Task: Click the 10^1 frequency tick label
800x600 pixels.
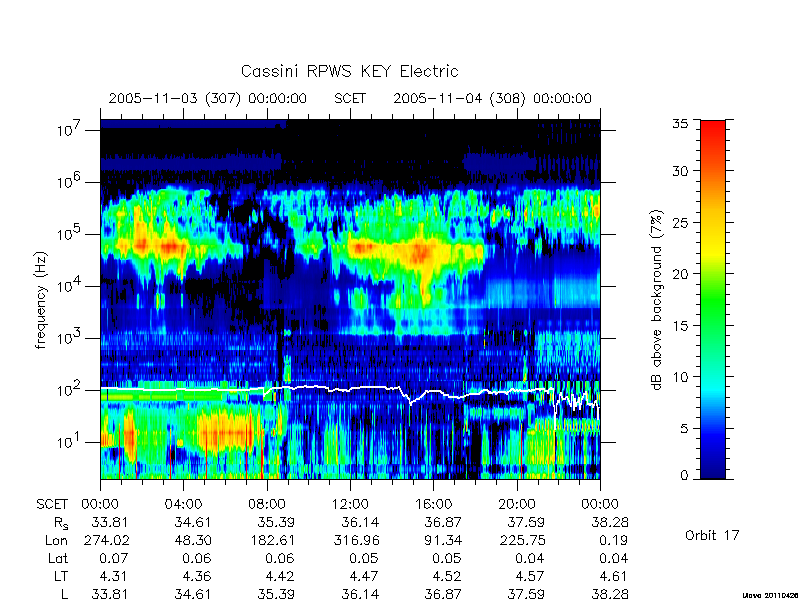Action: pos(70,442)
